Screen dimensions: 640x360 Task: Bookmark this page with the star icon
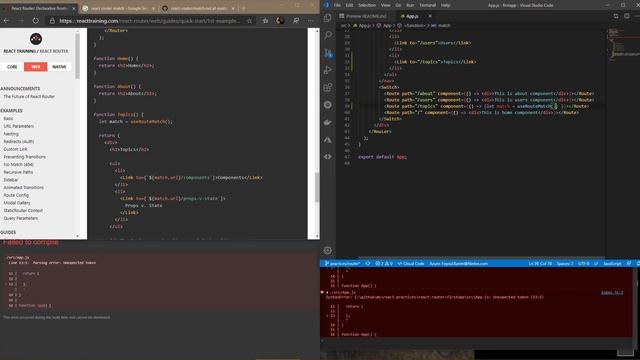point(249,21)
